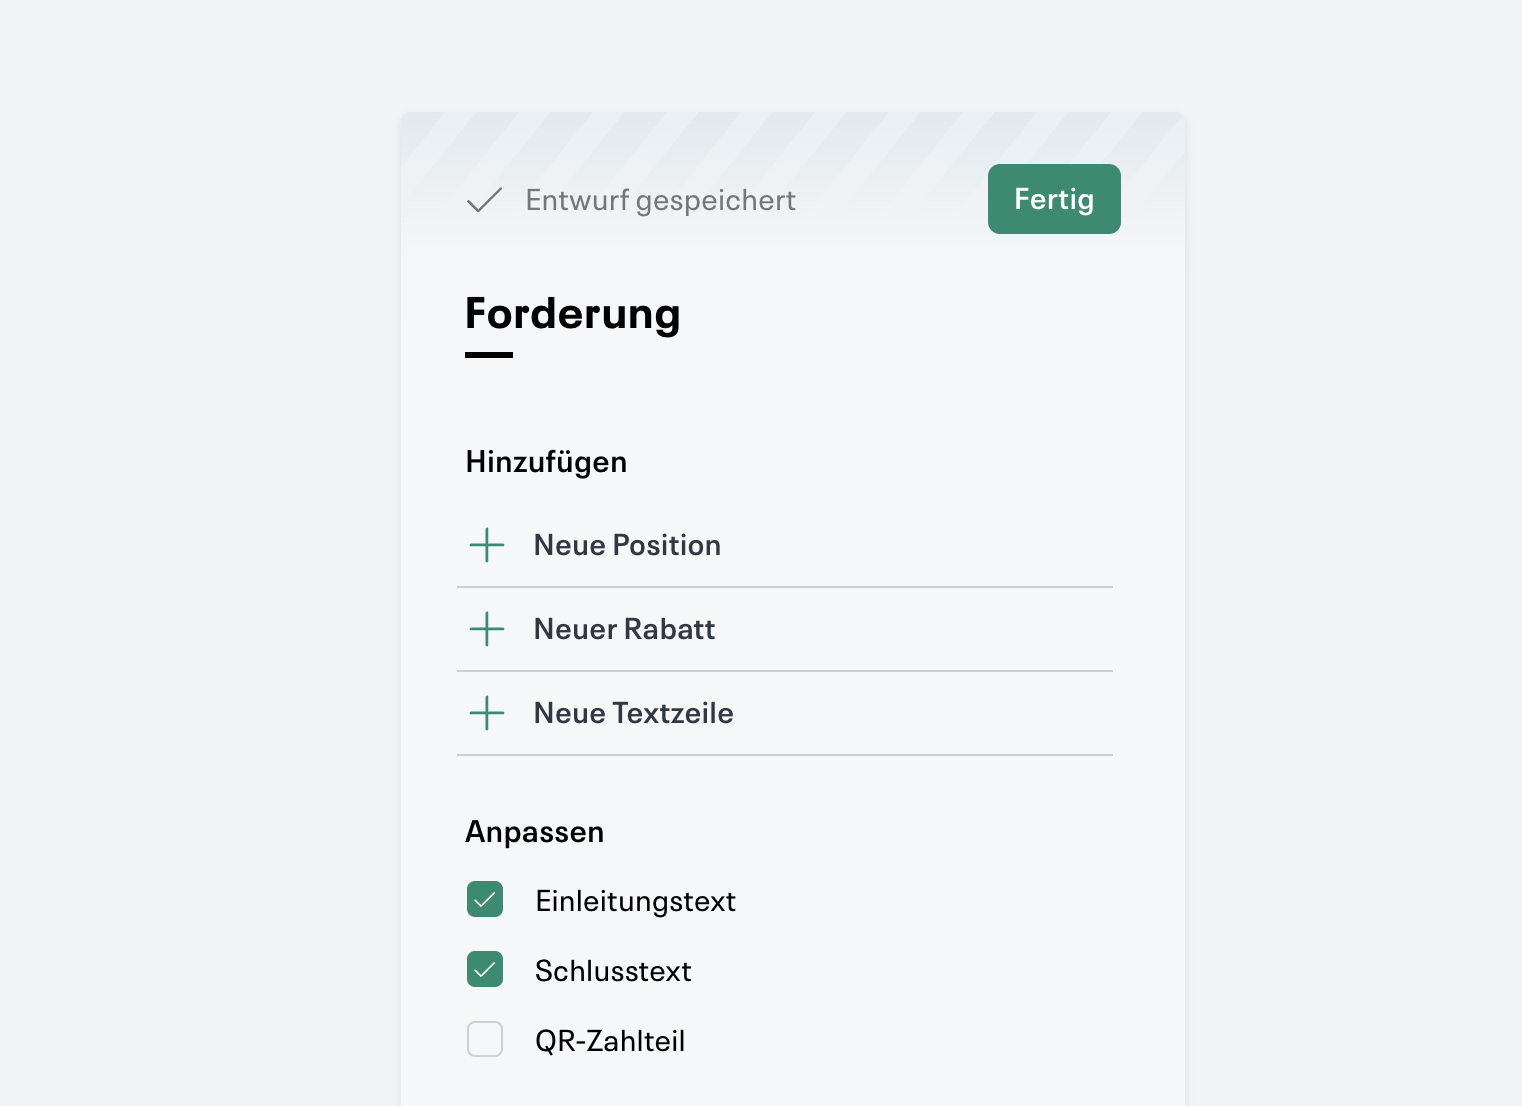Click the checkmark icon near Entwurf gespeichert
Viewport: 1522px width, 1106px height.
(483, 200)
